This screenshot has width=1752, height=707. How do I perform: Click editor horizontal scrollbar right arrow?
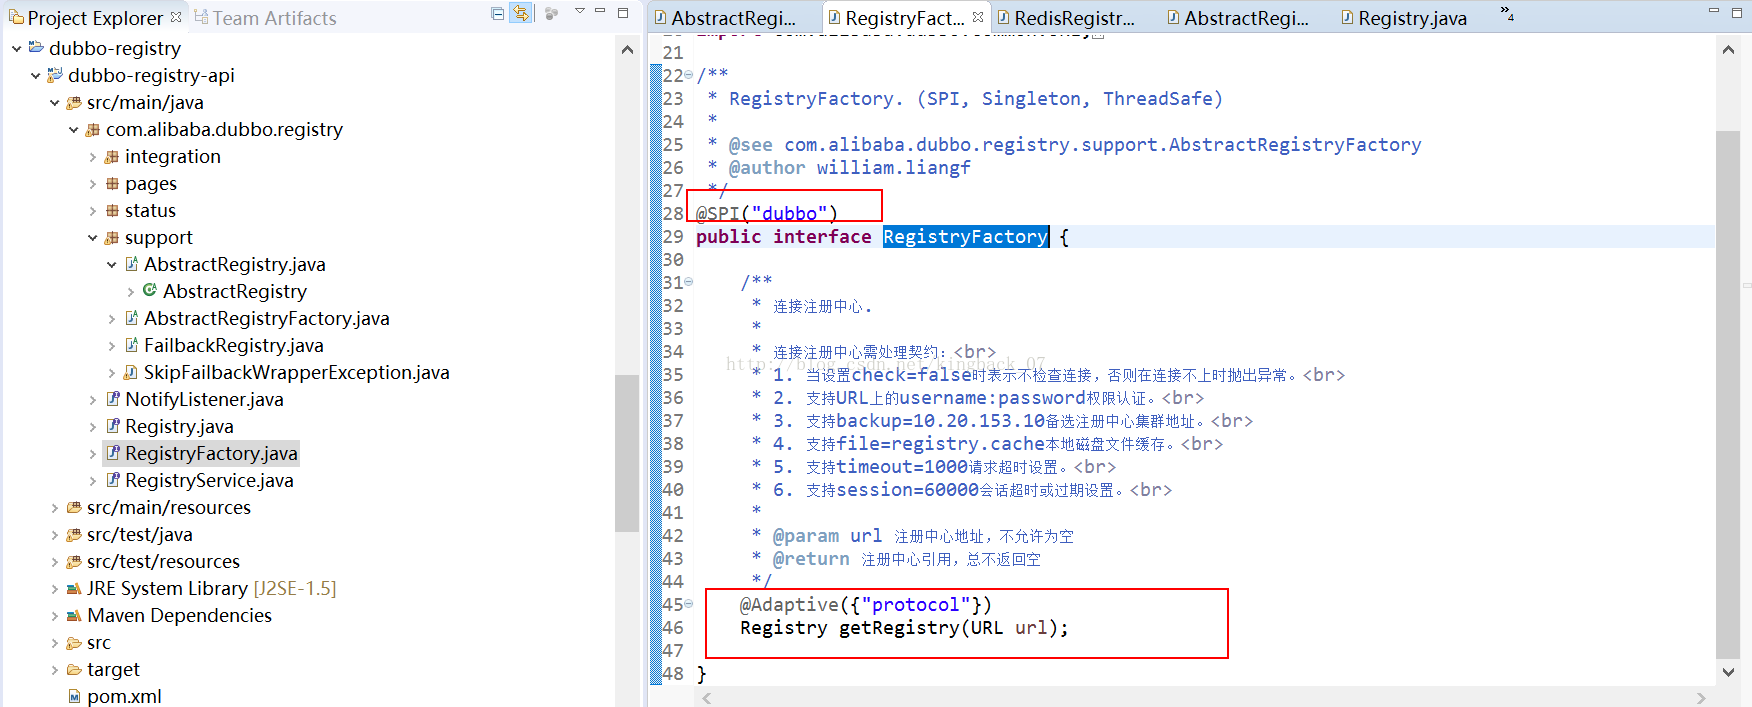click(x=1701, y=697)
